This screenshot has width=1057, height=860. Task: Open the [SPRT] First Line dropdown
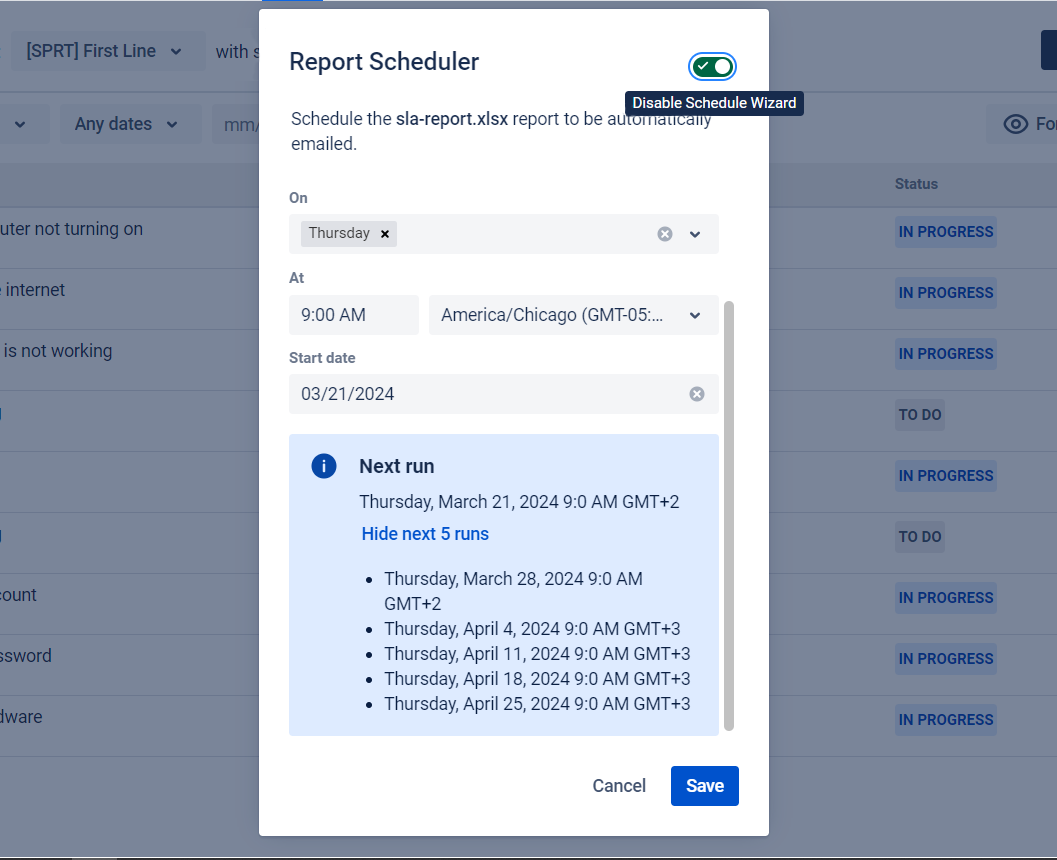pyautogui.click(x=105, y=51)
